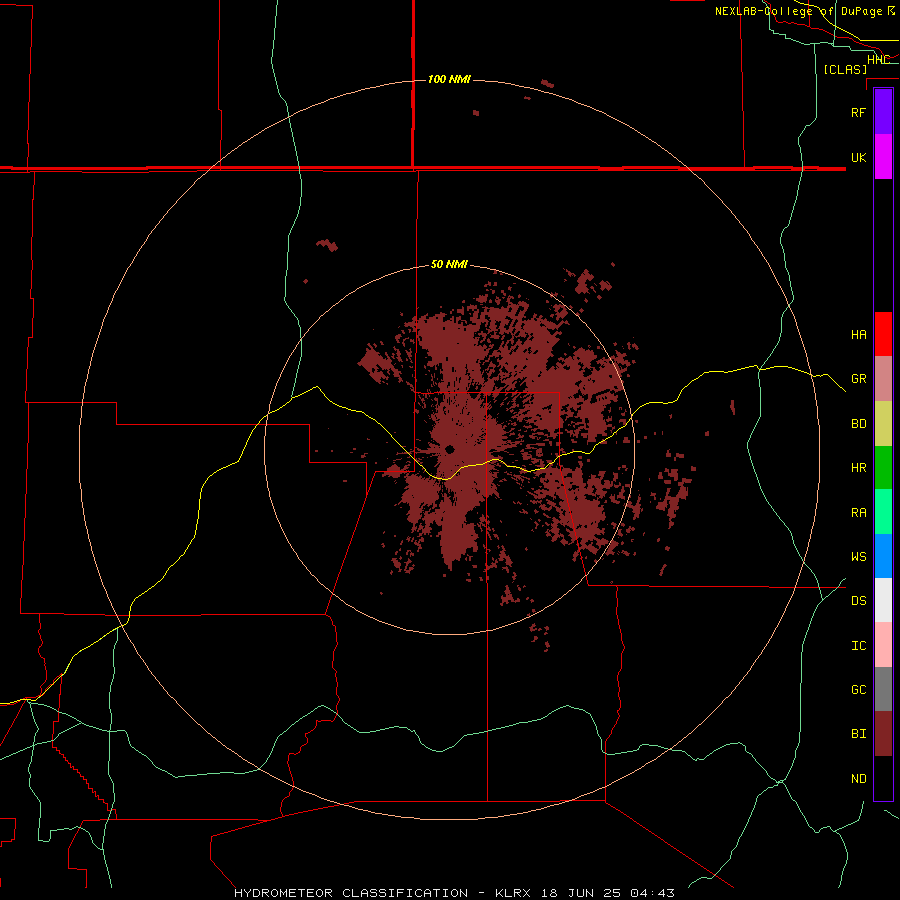Pick the DS white legend swatch
The image size is (900, 900).
click(x=883, y=600)
